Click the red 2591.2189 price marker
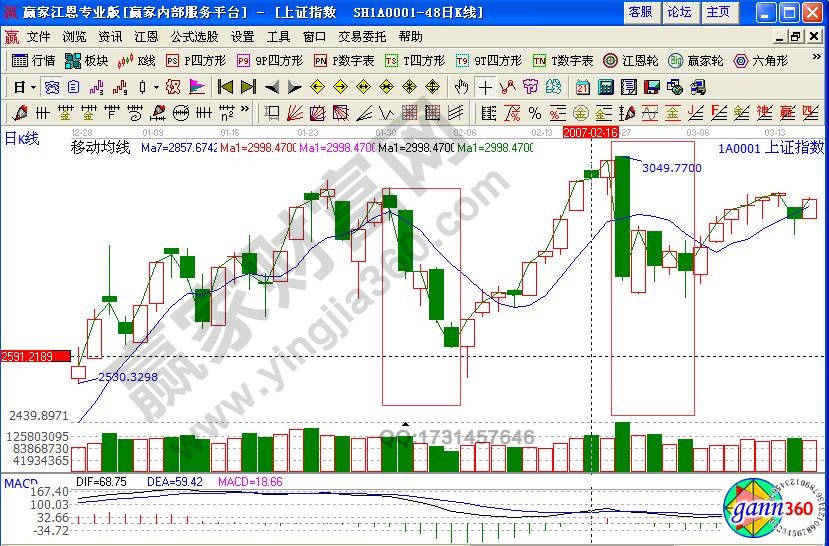The height and width of the screenshot is (546, 829). (x=36, y=356)
